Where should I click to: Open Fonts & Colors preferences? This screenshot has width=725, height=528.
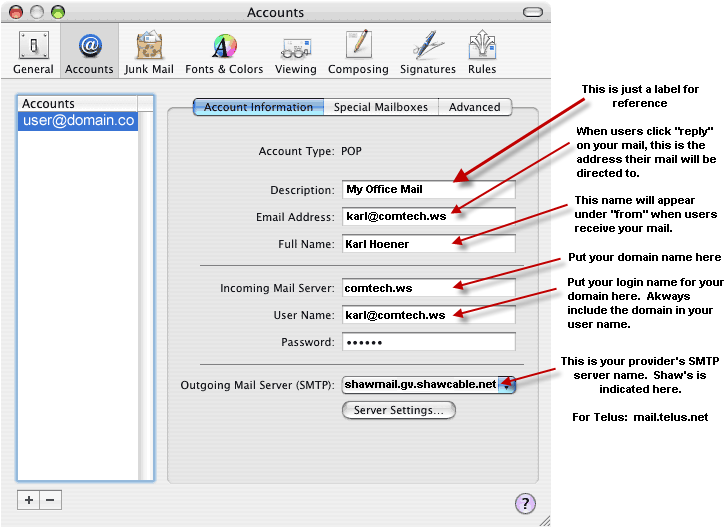(x=224, y=51)
